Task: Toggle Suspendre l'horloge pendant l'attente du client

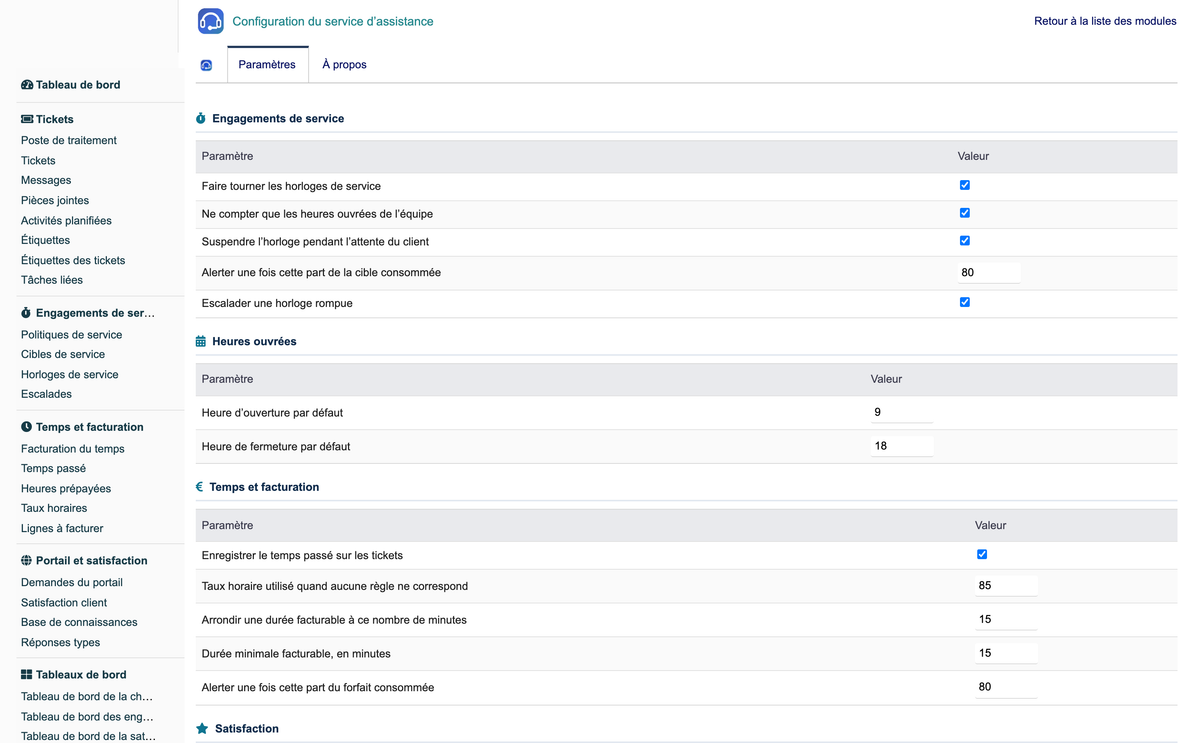Action: pyautogui.click(x=965, y=241)
